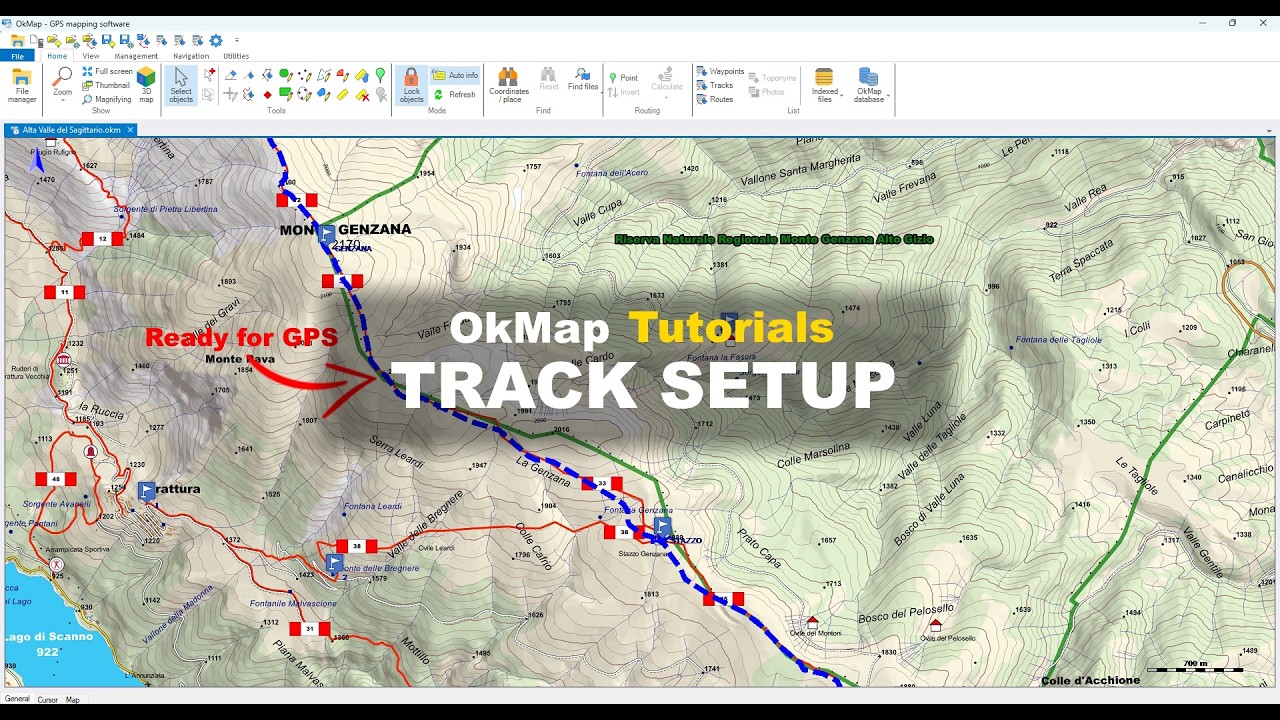Open the File menu
Viewport: 1280px width, 720px height.
pos(17,56)
